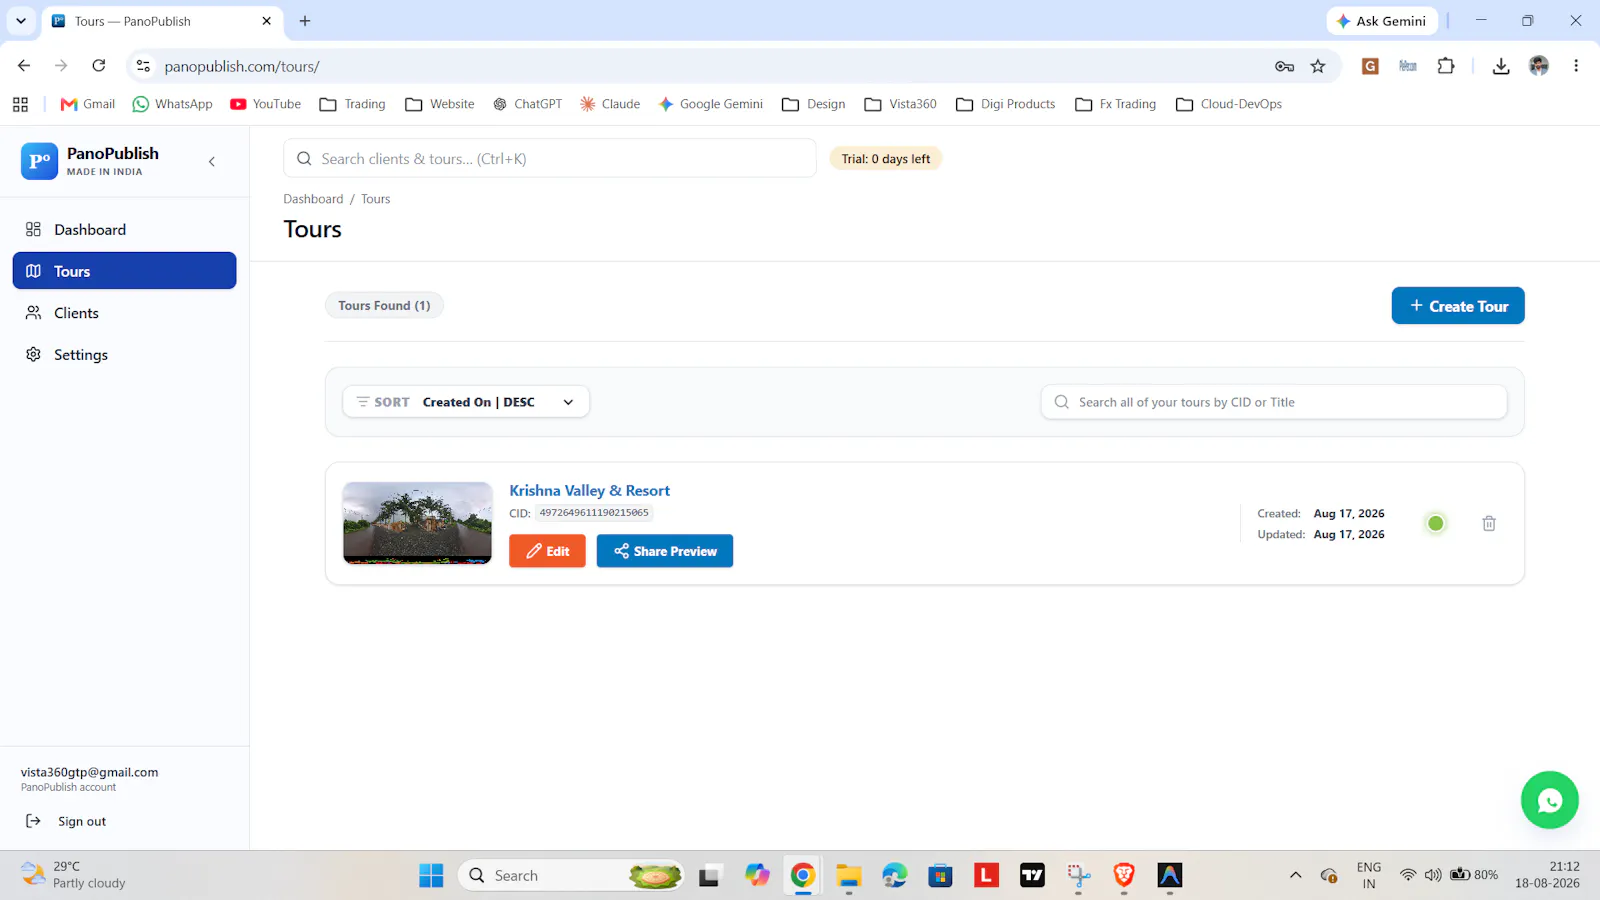
Task: Expand the Trading bookmarks folder
Action: 353,104
